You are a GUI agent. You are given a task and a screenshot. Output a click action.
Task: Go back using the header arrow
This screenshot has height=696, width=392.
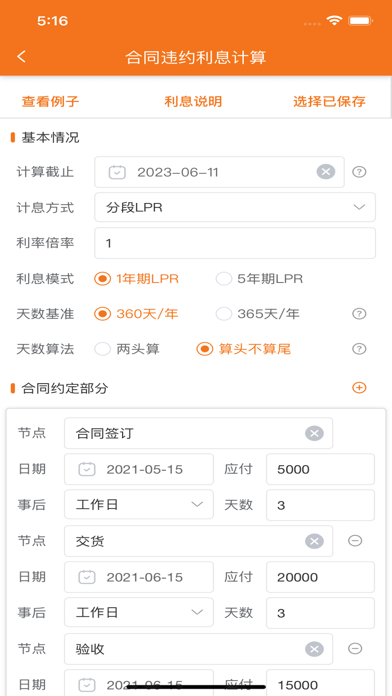(21, 56)
